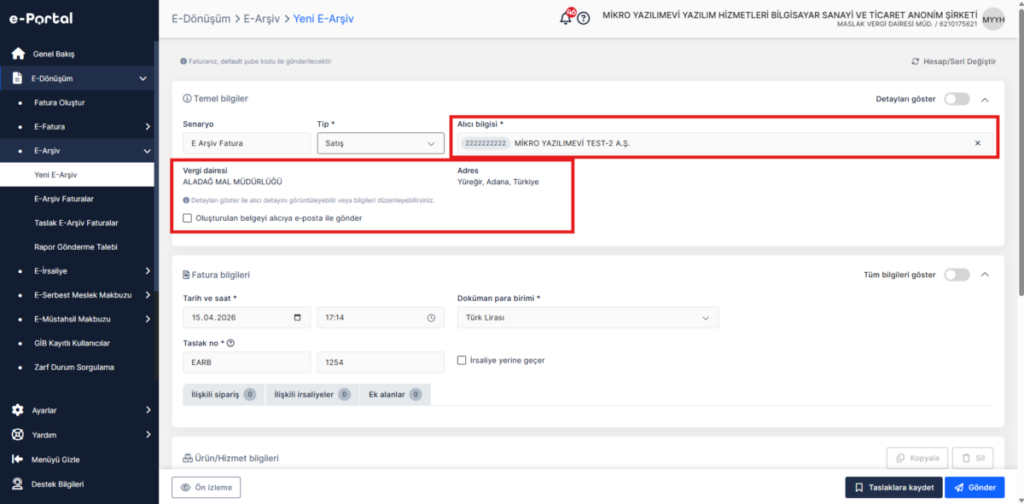Click the Temel bilgiler info icon
Viewport: 1024px width, 504px height.
(187, 99)
